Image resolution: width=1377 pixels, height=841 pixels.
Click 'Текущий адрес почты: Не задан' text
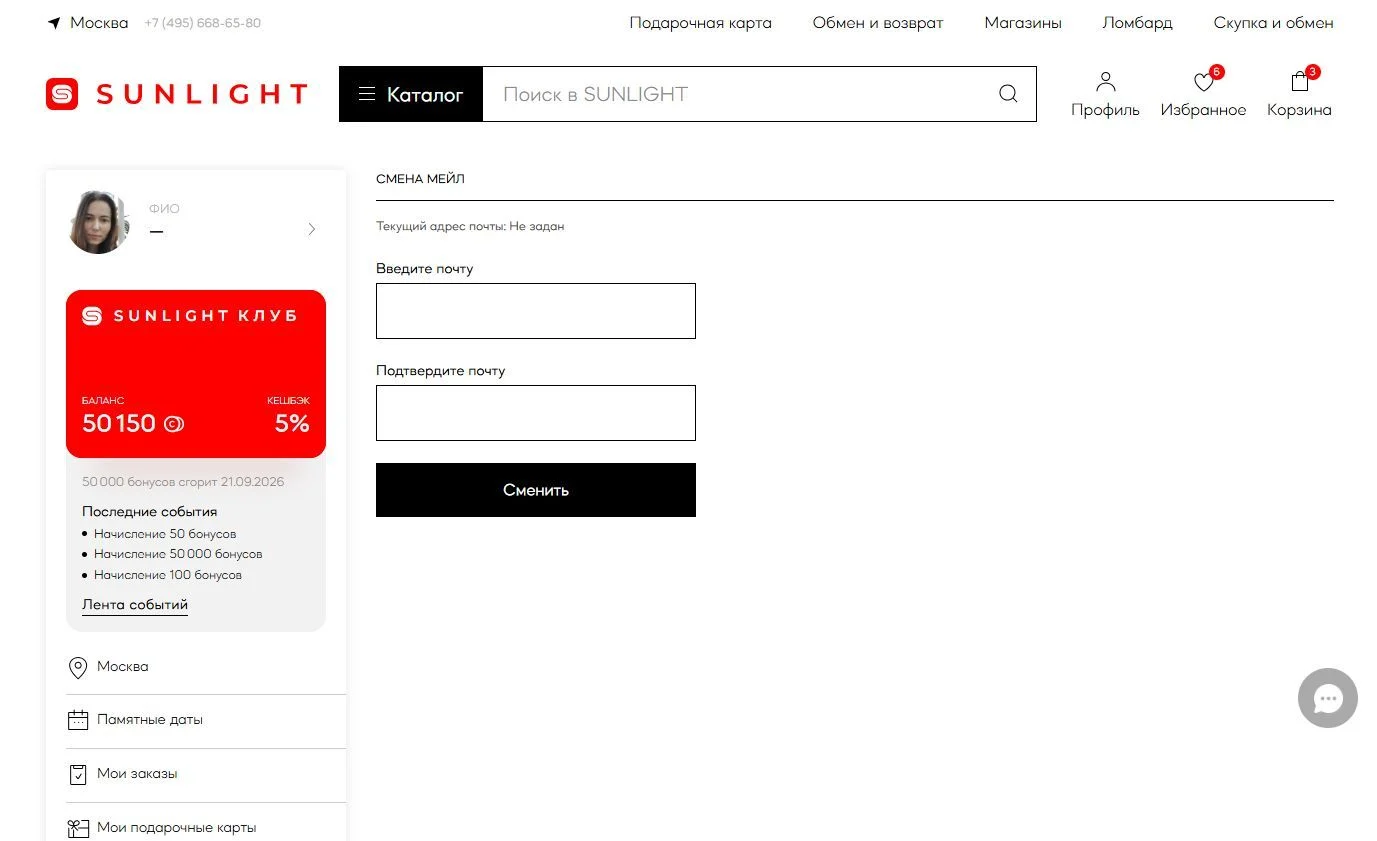[x=470, y=227]
